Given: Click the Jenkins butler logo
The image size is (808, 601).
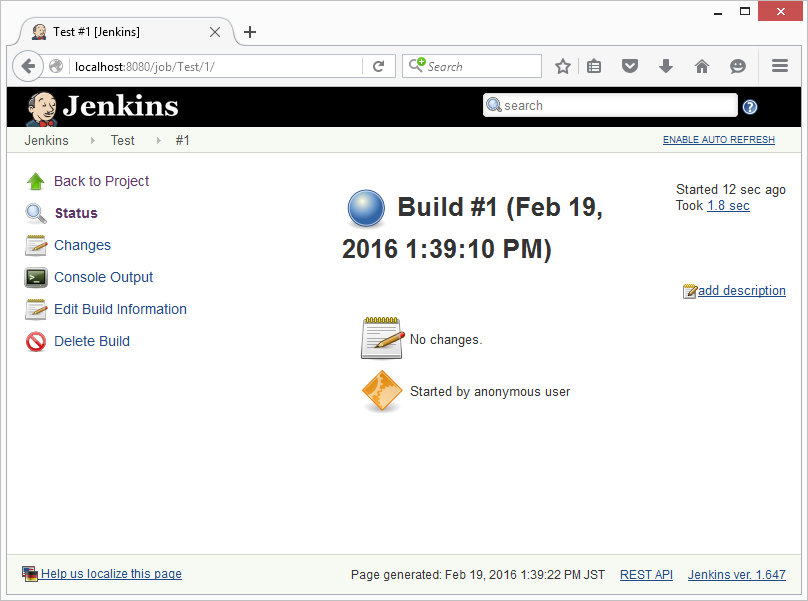Looking at the screenshot, I should (x=42, y=108).
